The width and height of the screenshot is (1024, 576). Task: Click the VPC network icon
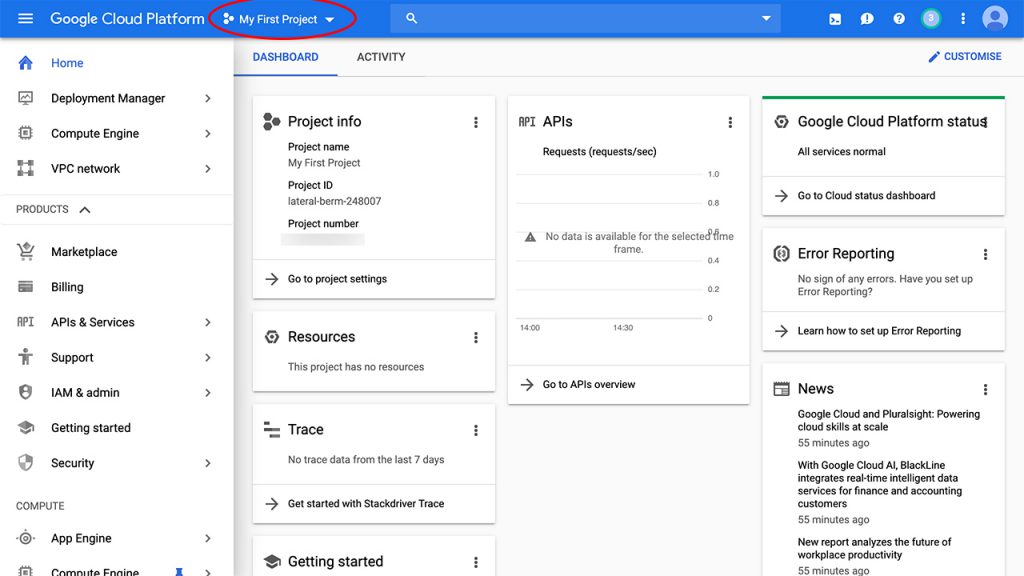point(25,168)
